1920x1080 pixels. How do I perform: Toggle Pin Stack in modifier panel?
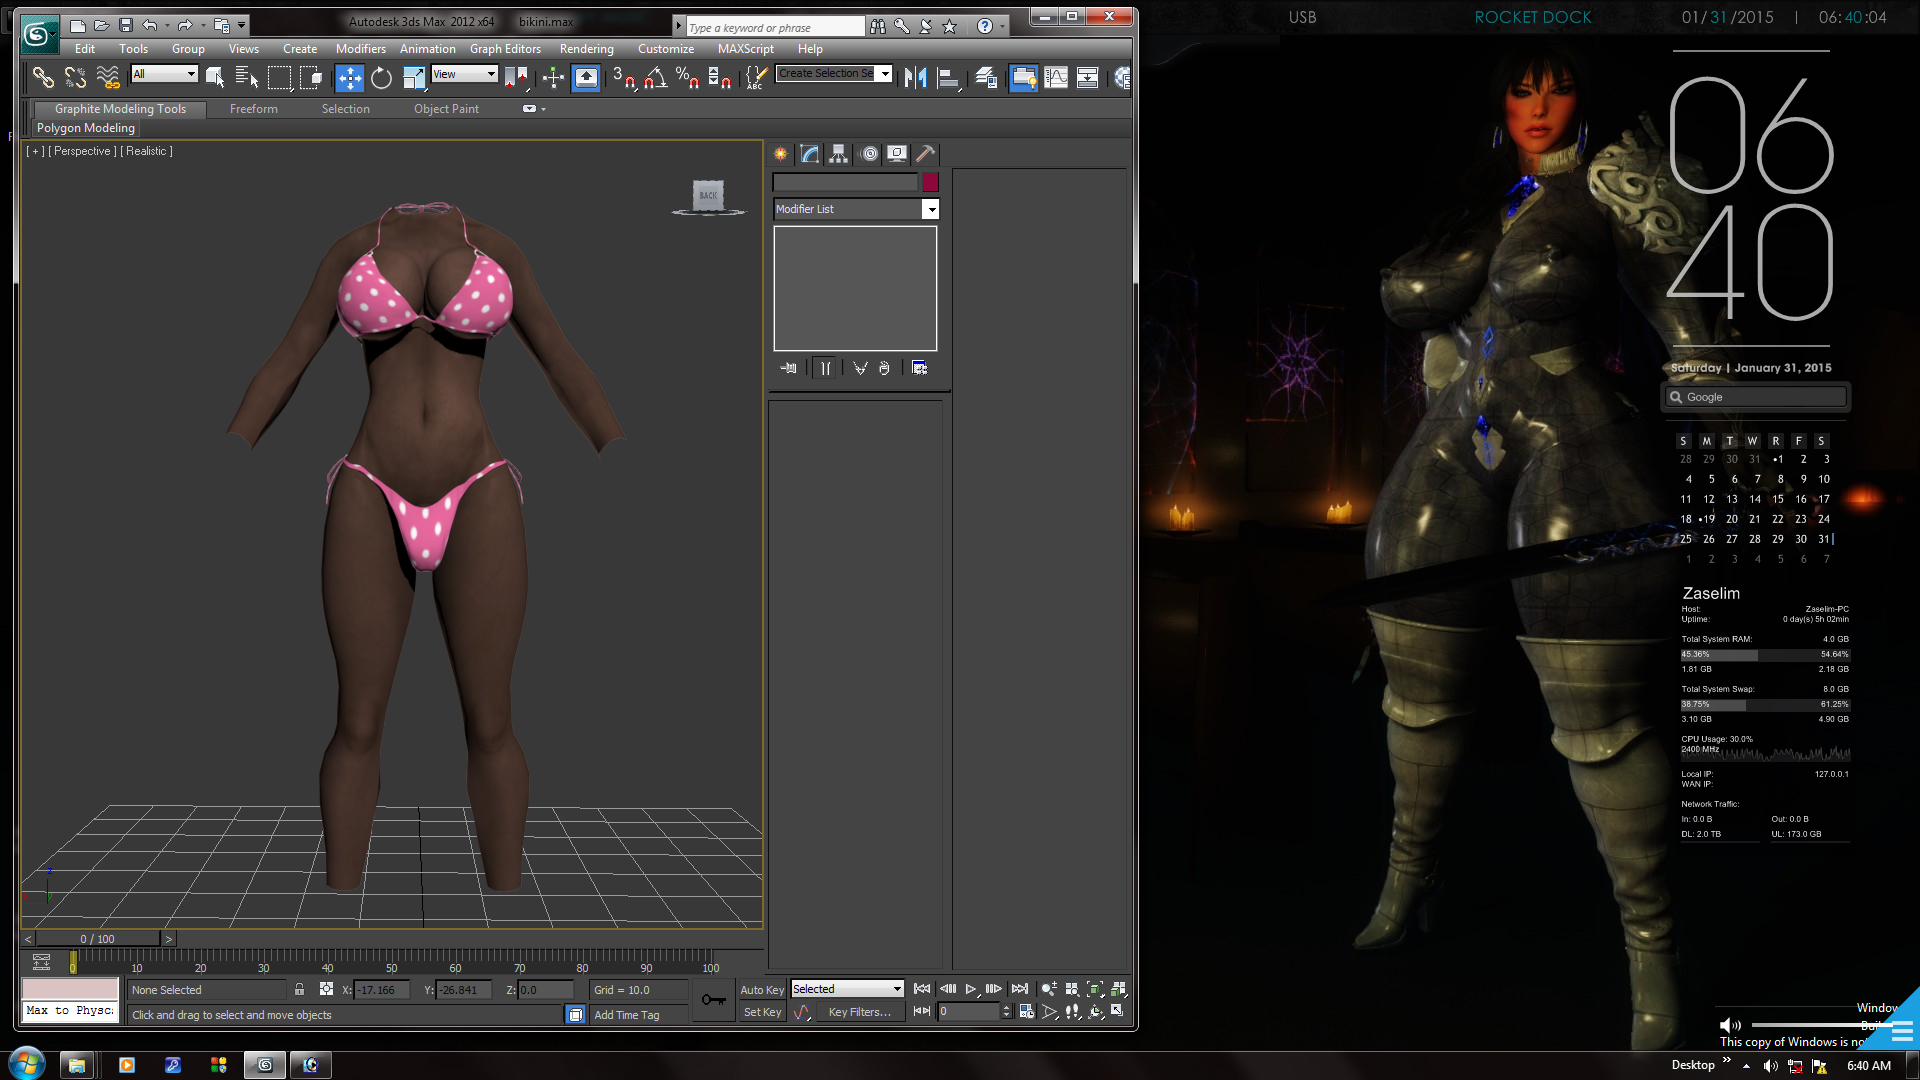[x=789, y=368]
